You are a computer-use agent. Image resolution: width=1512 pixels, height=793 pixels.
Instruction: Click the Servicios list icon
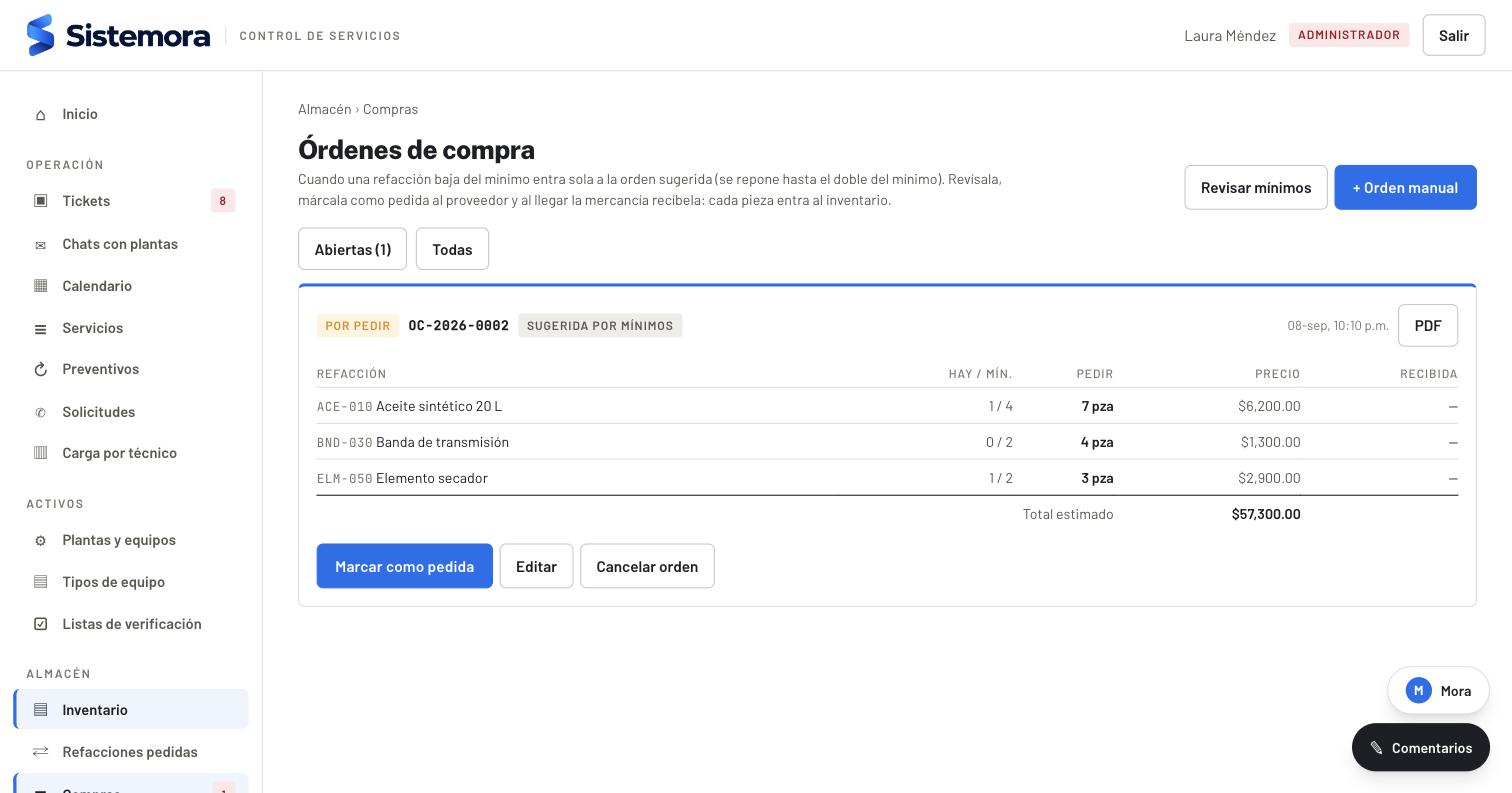point(41,329)
